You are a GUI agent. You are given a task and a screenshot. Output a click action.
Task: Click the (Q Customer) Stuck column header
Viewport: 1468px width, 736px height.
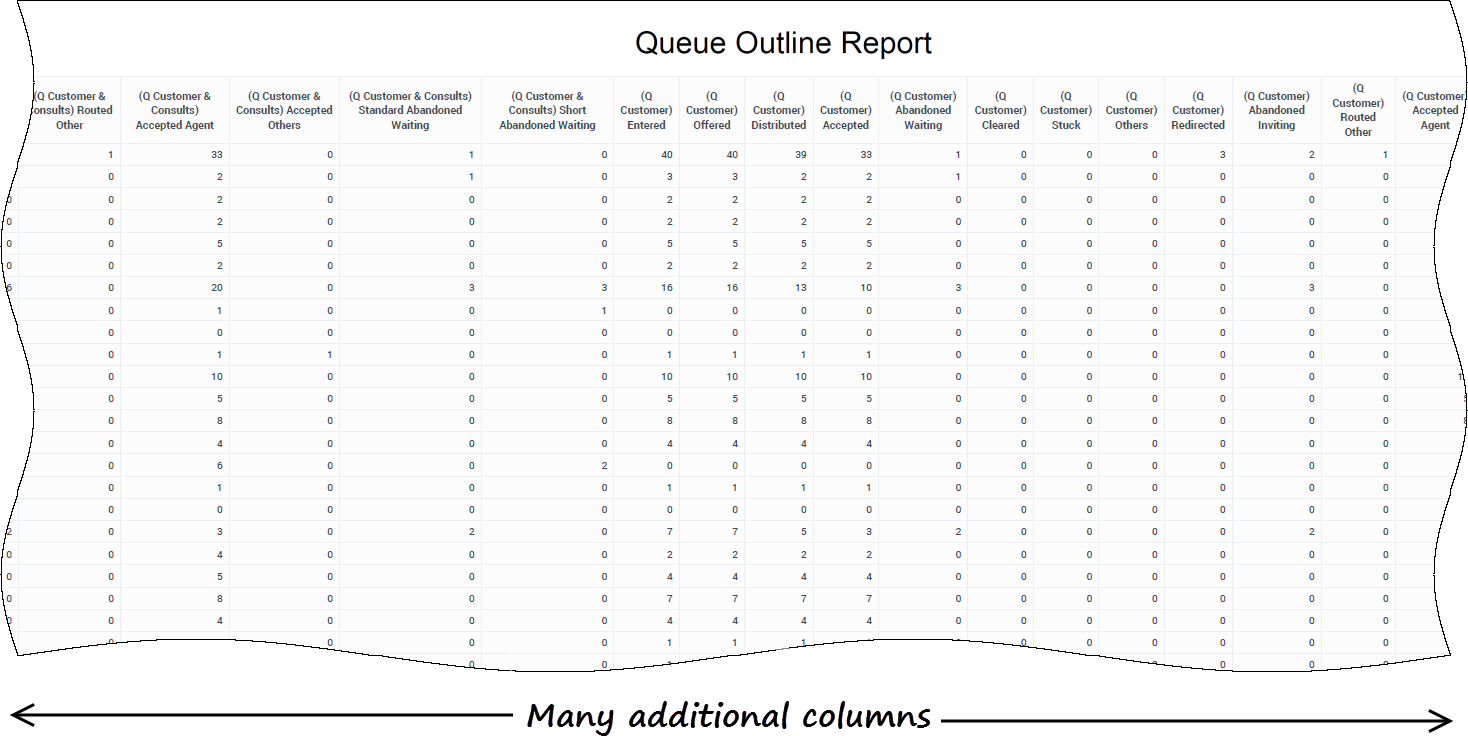(x=1066, y=111)
